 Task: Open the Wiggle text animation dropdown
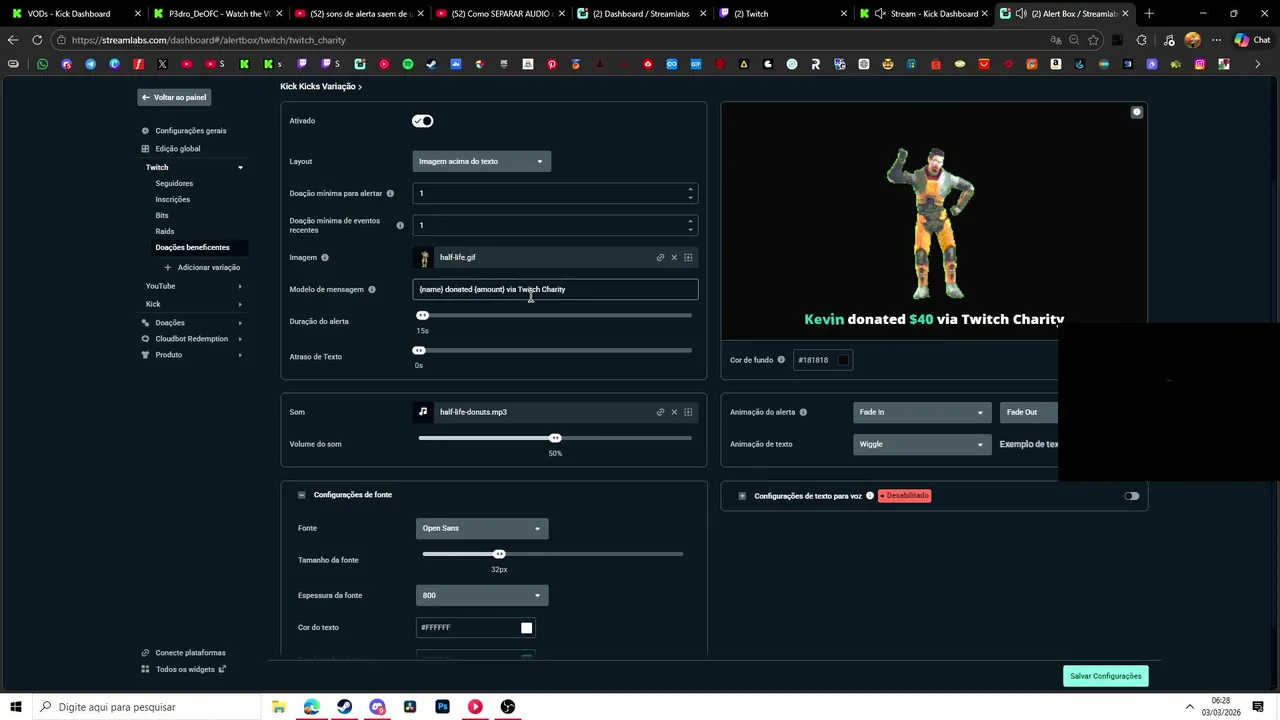[x=922, y=444]
